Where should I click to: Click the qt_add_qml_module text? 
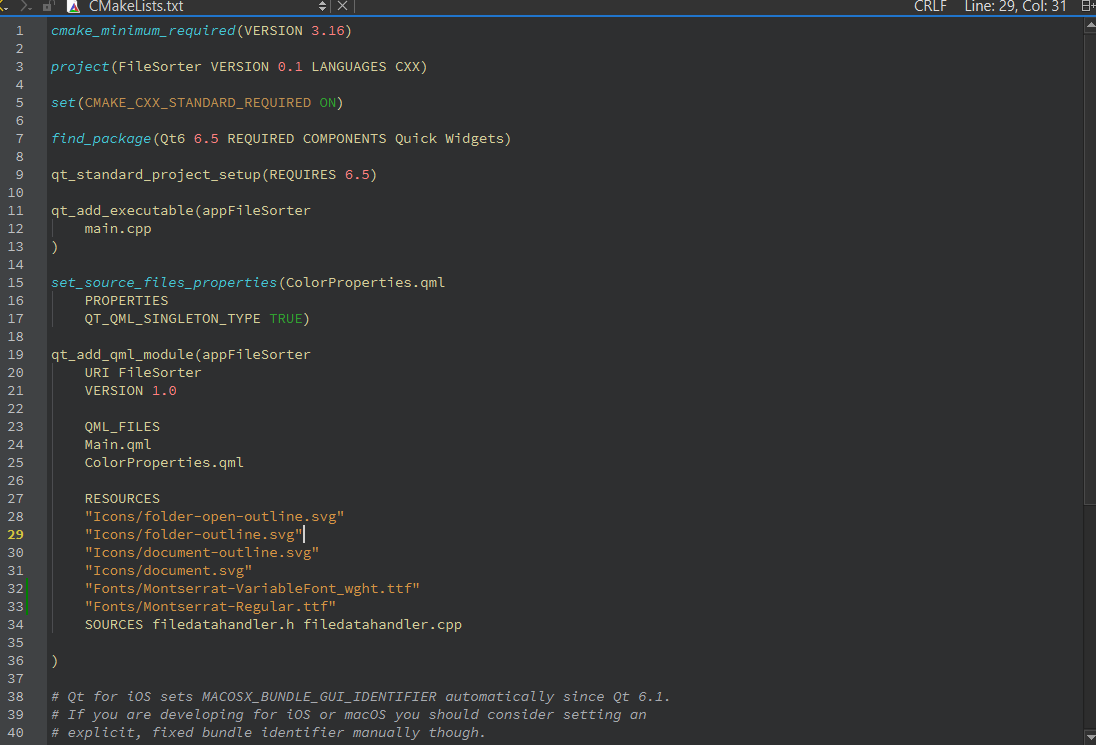121,355
